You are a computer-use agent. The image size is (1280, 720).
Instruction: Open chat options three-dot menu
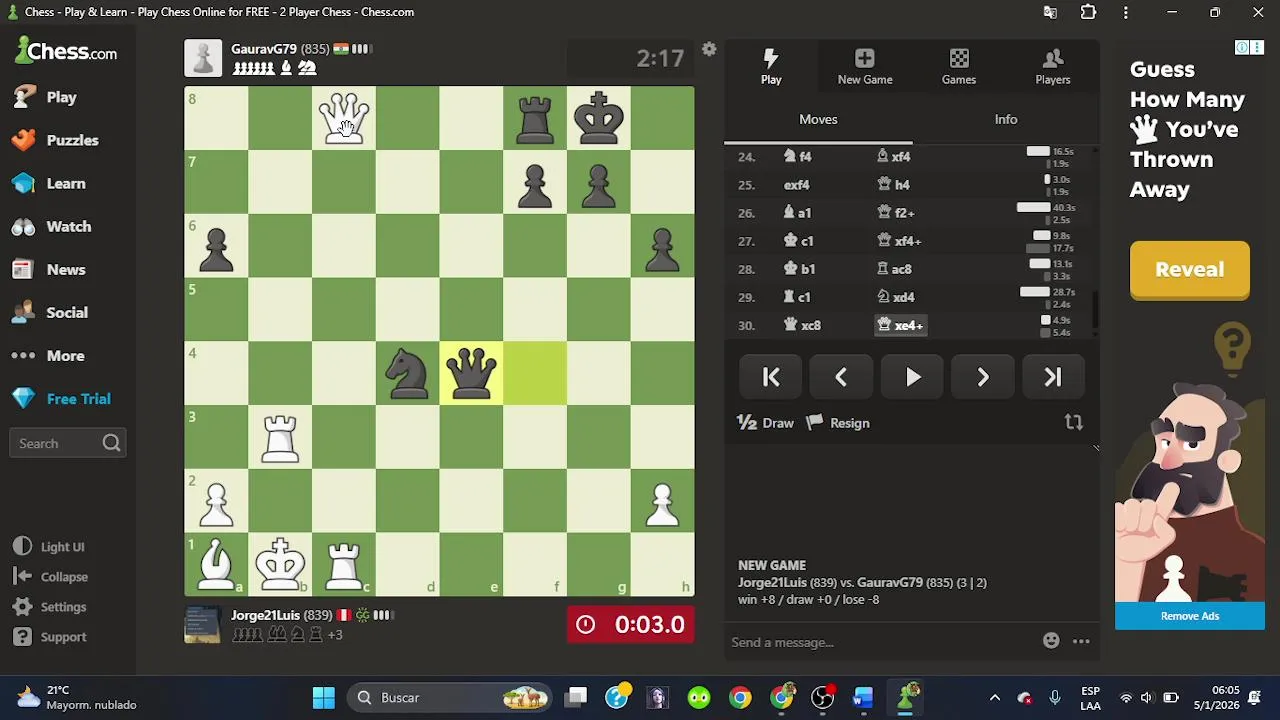coord(1081,641)
